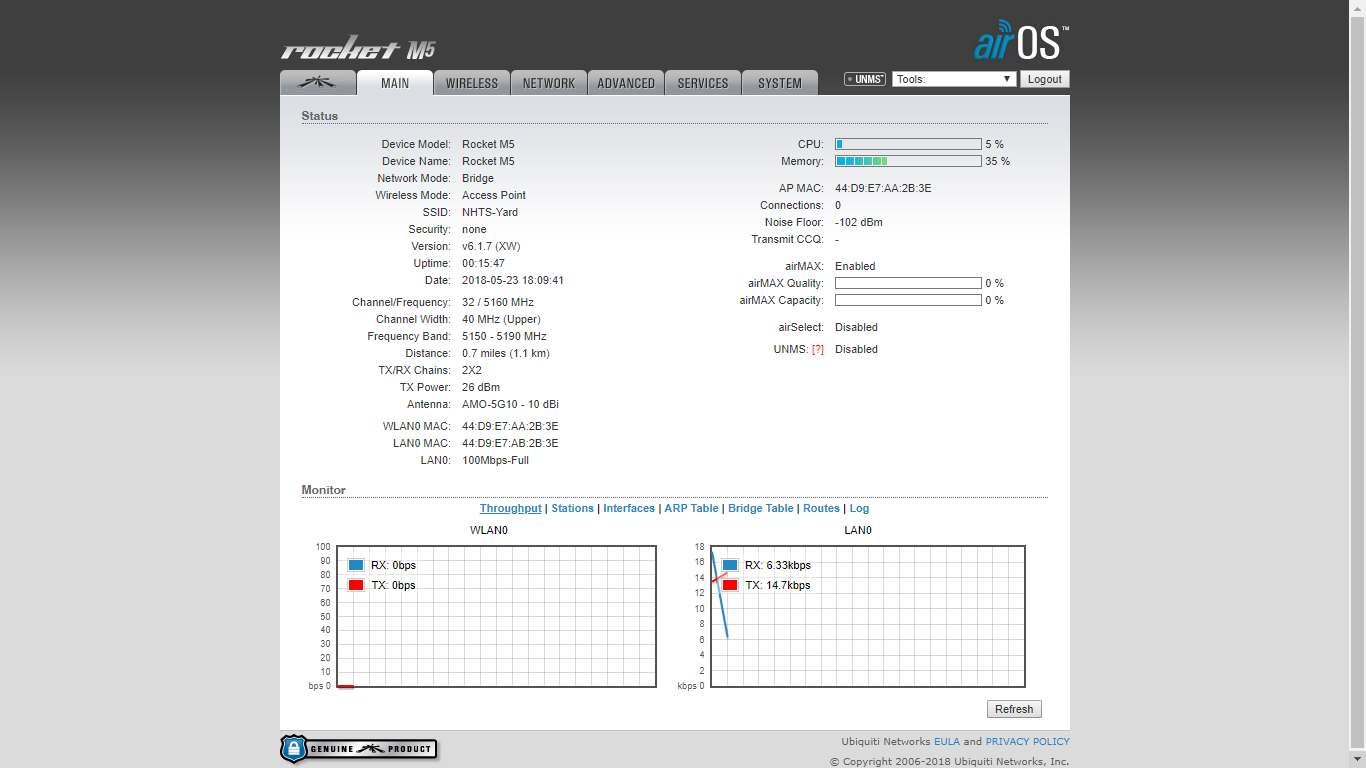Click the Logout button
This screenshot has height=768, width=1366.
(x=1045, y=79)
